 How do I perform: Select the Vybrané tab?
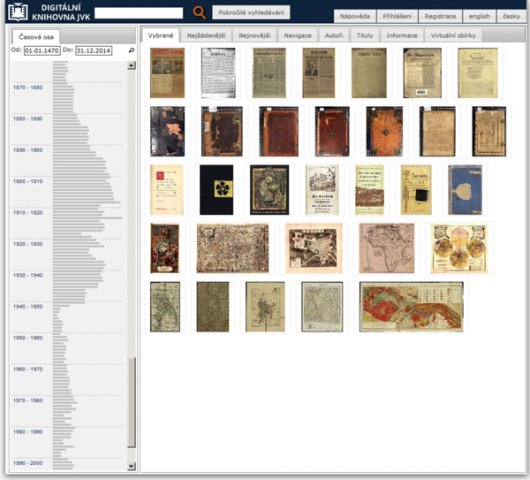coord(161,35)
